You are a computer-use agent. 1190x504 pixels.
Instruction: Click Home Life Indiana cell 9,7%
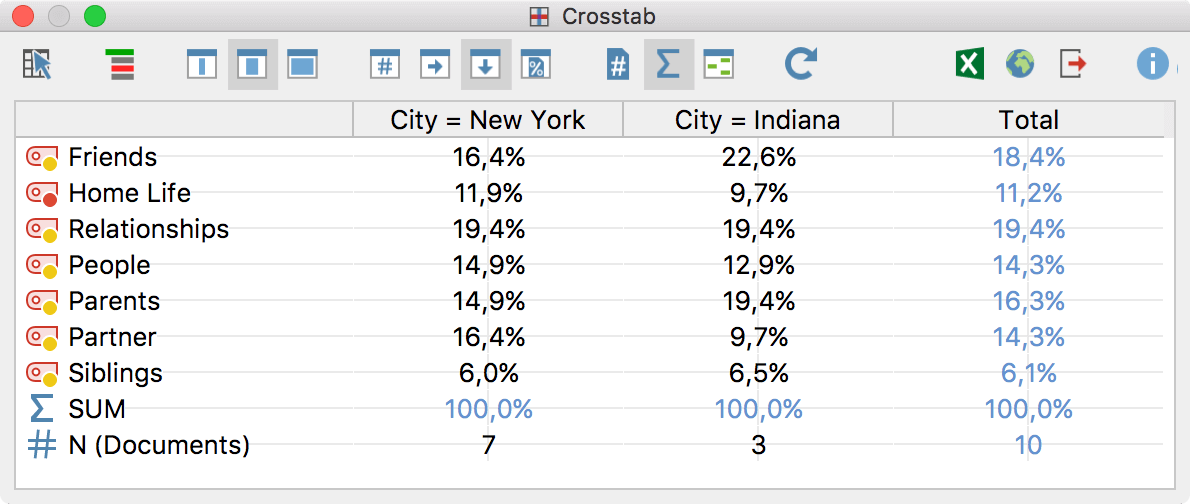pos(759,193)
